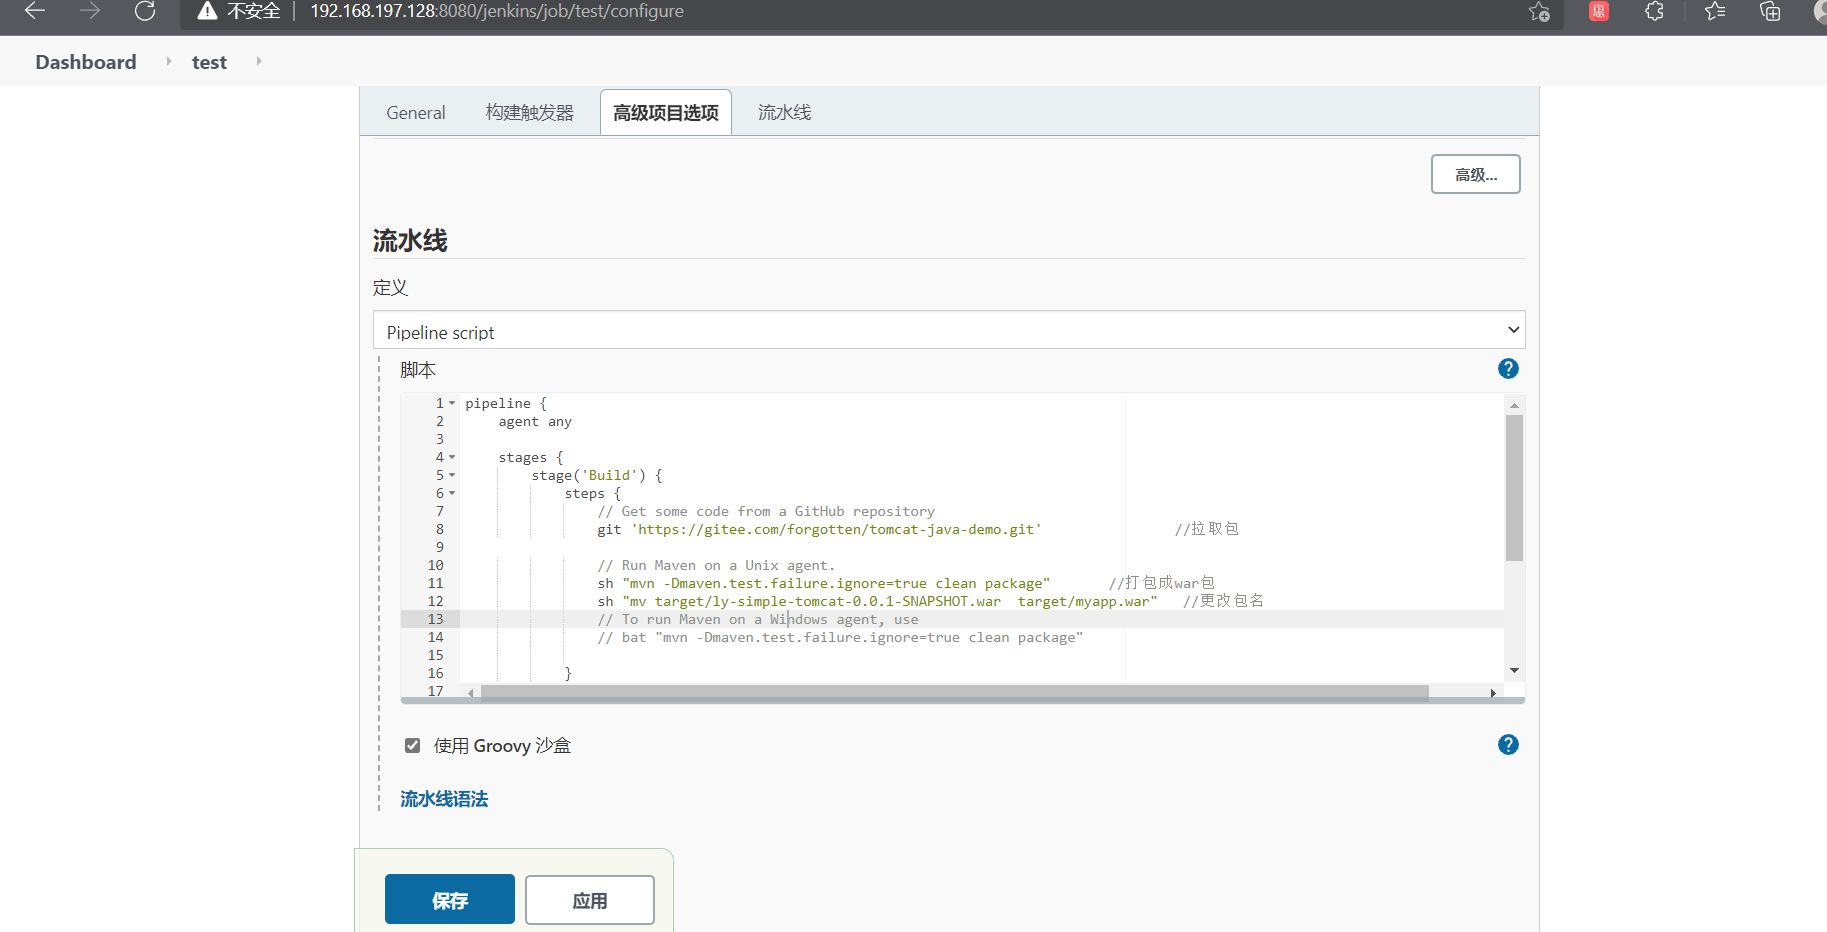Select 高级项目选项 tab

point(666,113)
